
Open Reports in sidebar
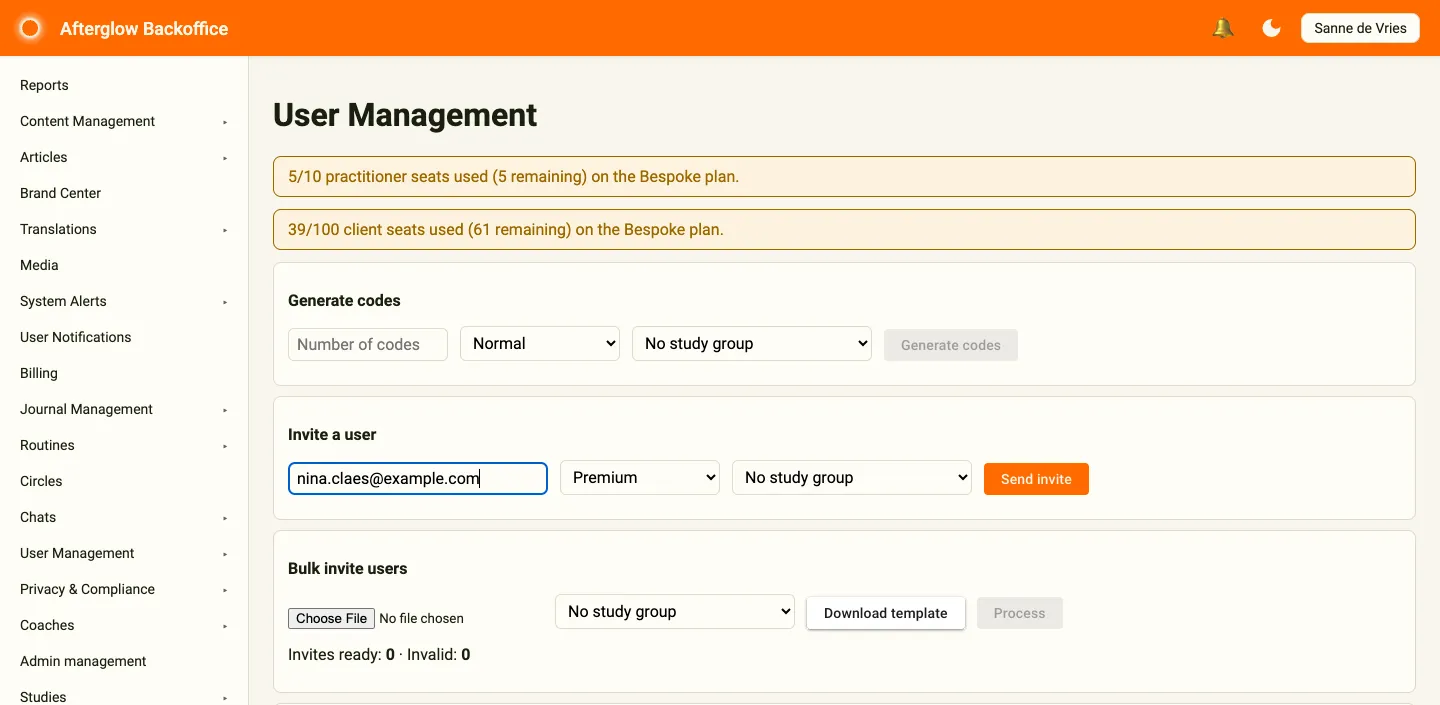[44, 85]
